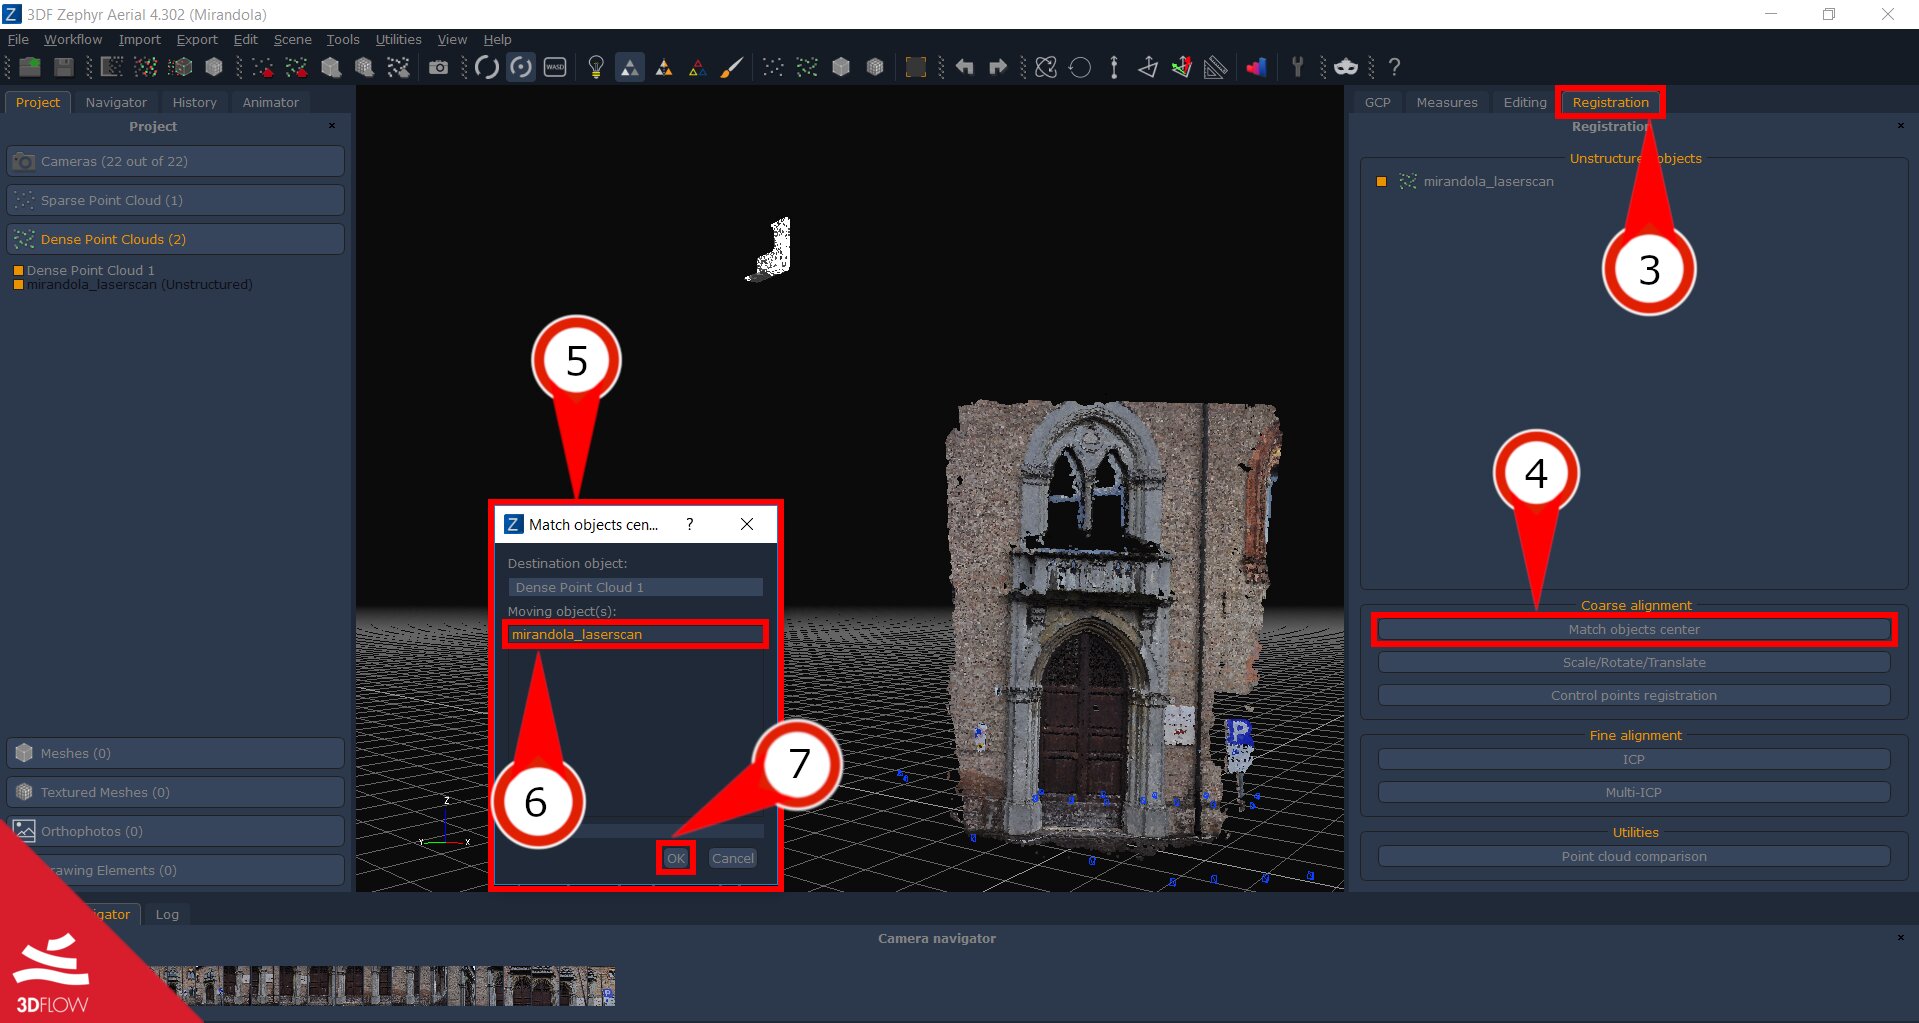Select Dense Point Cloud 1 in project list
This screenshot has width=1919, height=1023.
[90, 270]
